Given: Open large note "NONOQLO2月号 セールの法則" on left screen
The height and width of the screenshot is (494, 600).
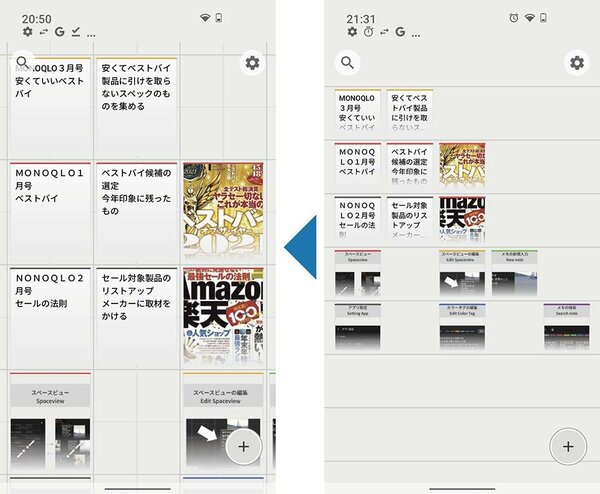Looking at the screenshot, I should point(50,318).
